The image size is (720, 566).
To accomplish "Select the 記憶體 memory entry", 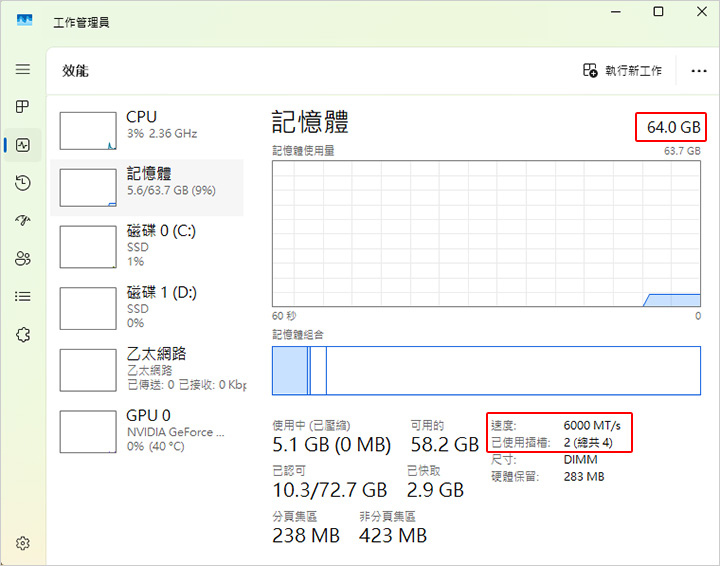I will click(147, 188).
